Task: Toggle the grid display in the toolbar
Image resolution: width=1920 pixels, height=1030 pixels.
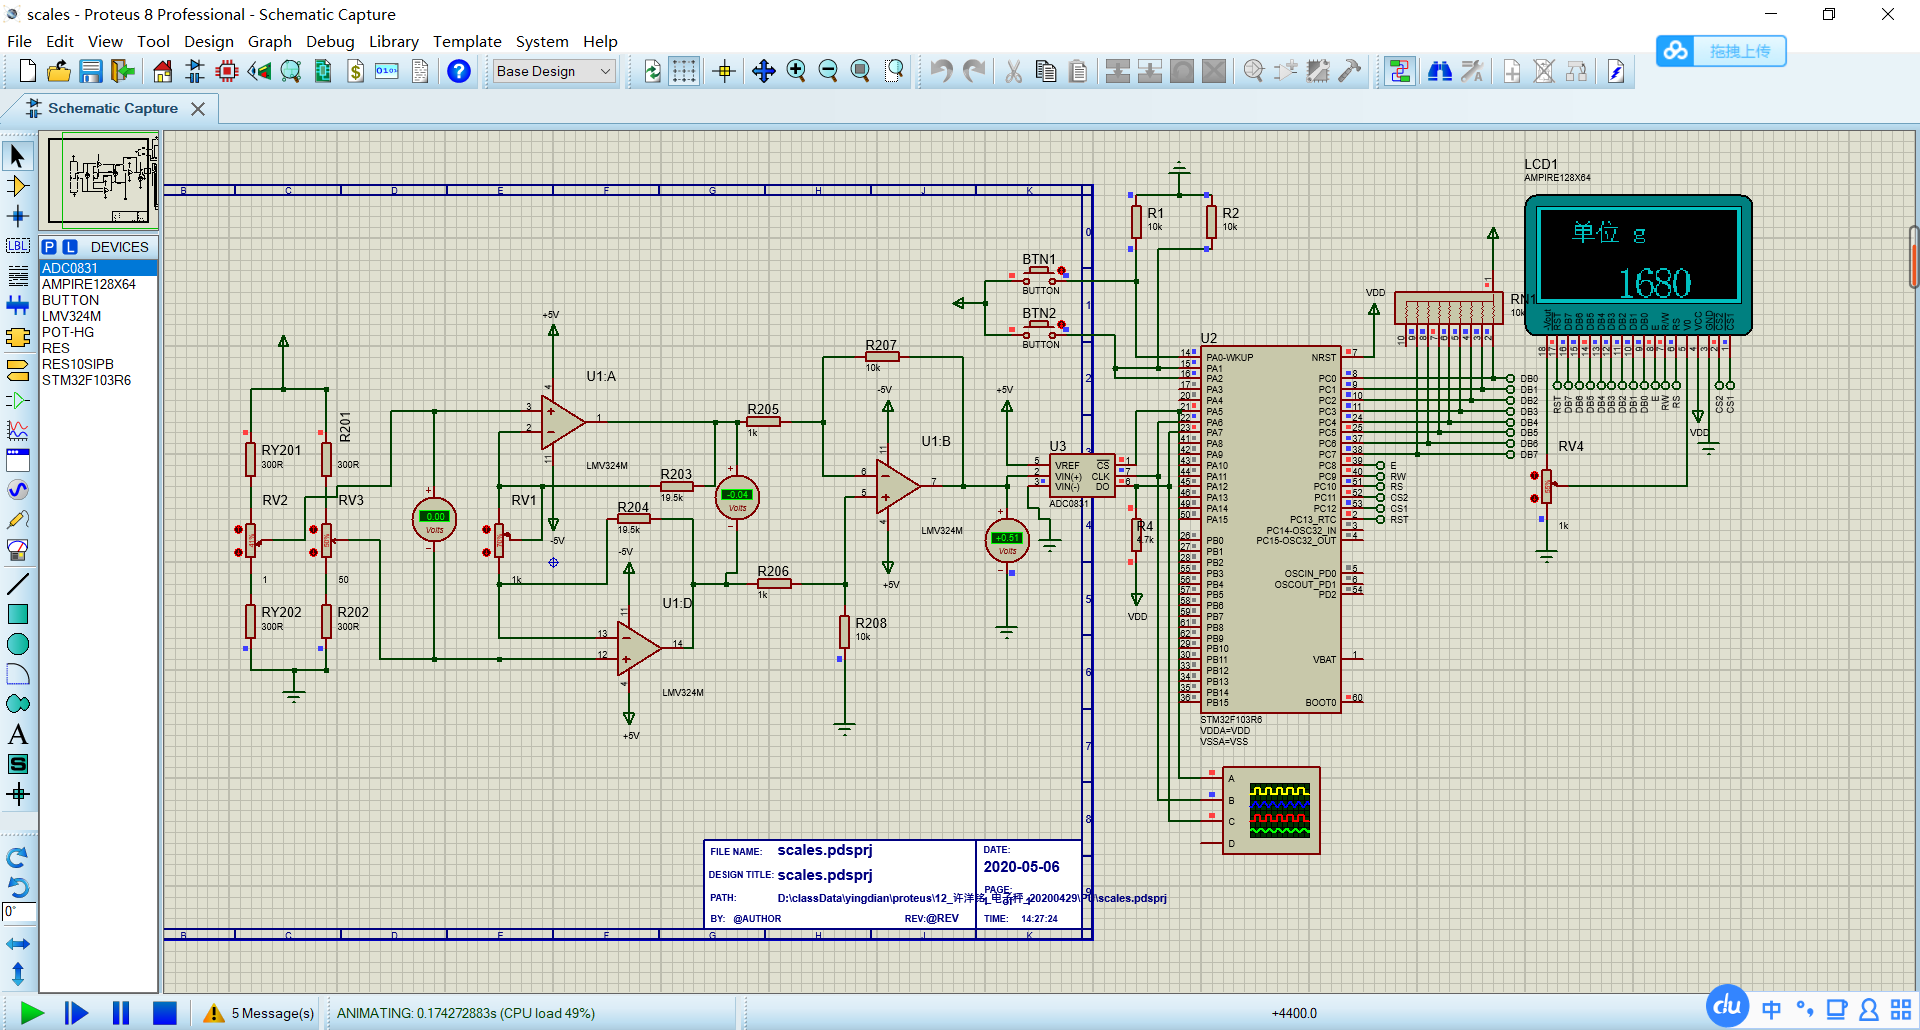Action: [x=684, y=71]
